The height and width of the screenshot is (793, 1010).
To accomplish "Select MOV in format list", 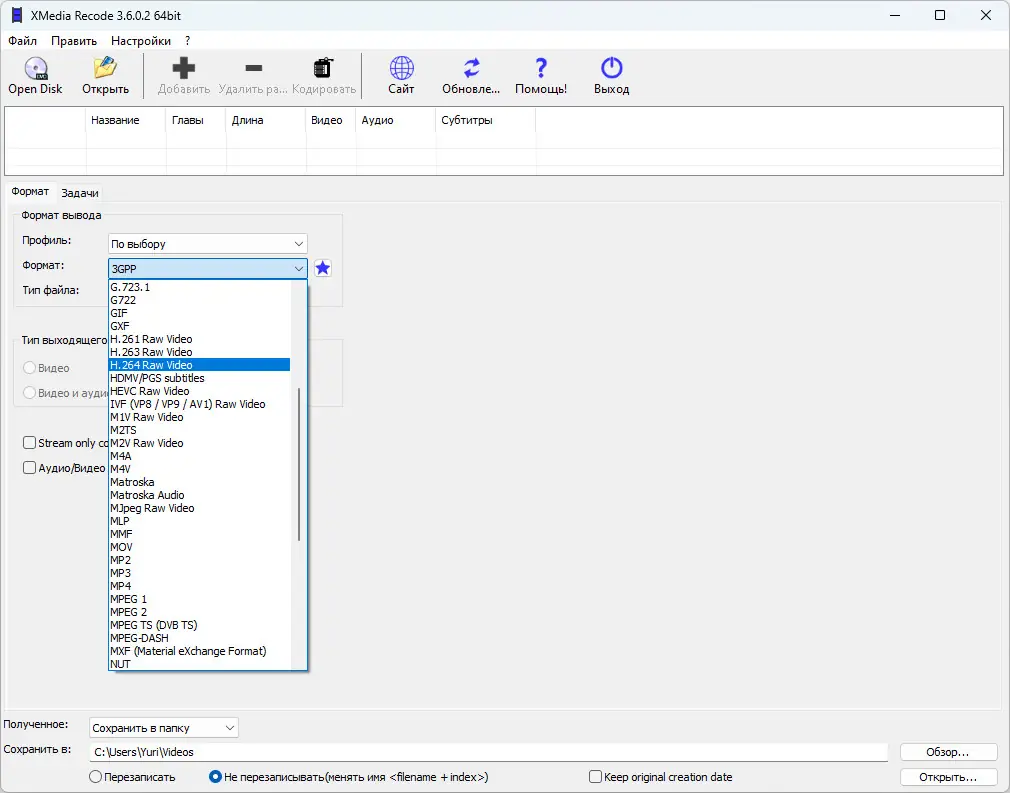I will 200,547.
